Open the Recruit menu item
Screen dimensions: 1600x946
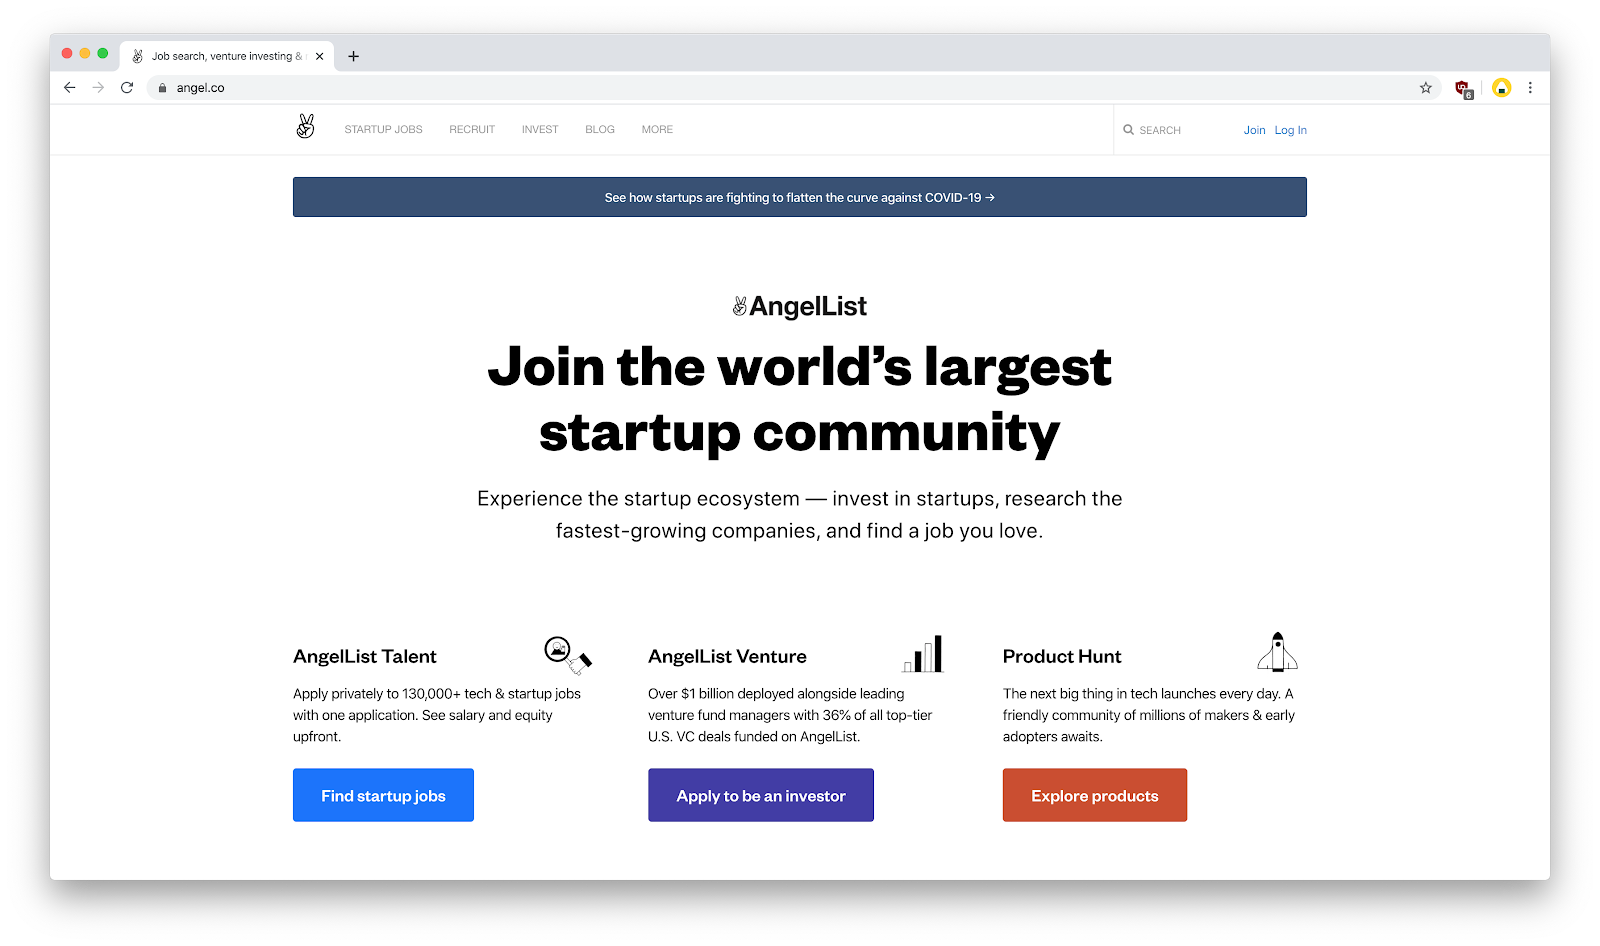coord(472,130)
